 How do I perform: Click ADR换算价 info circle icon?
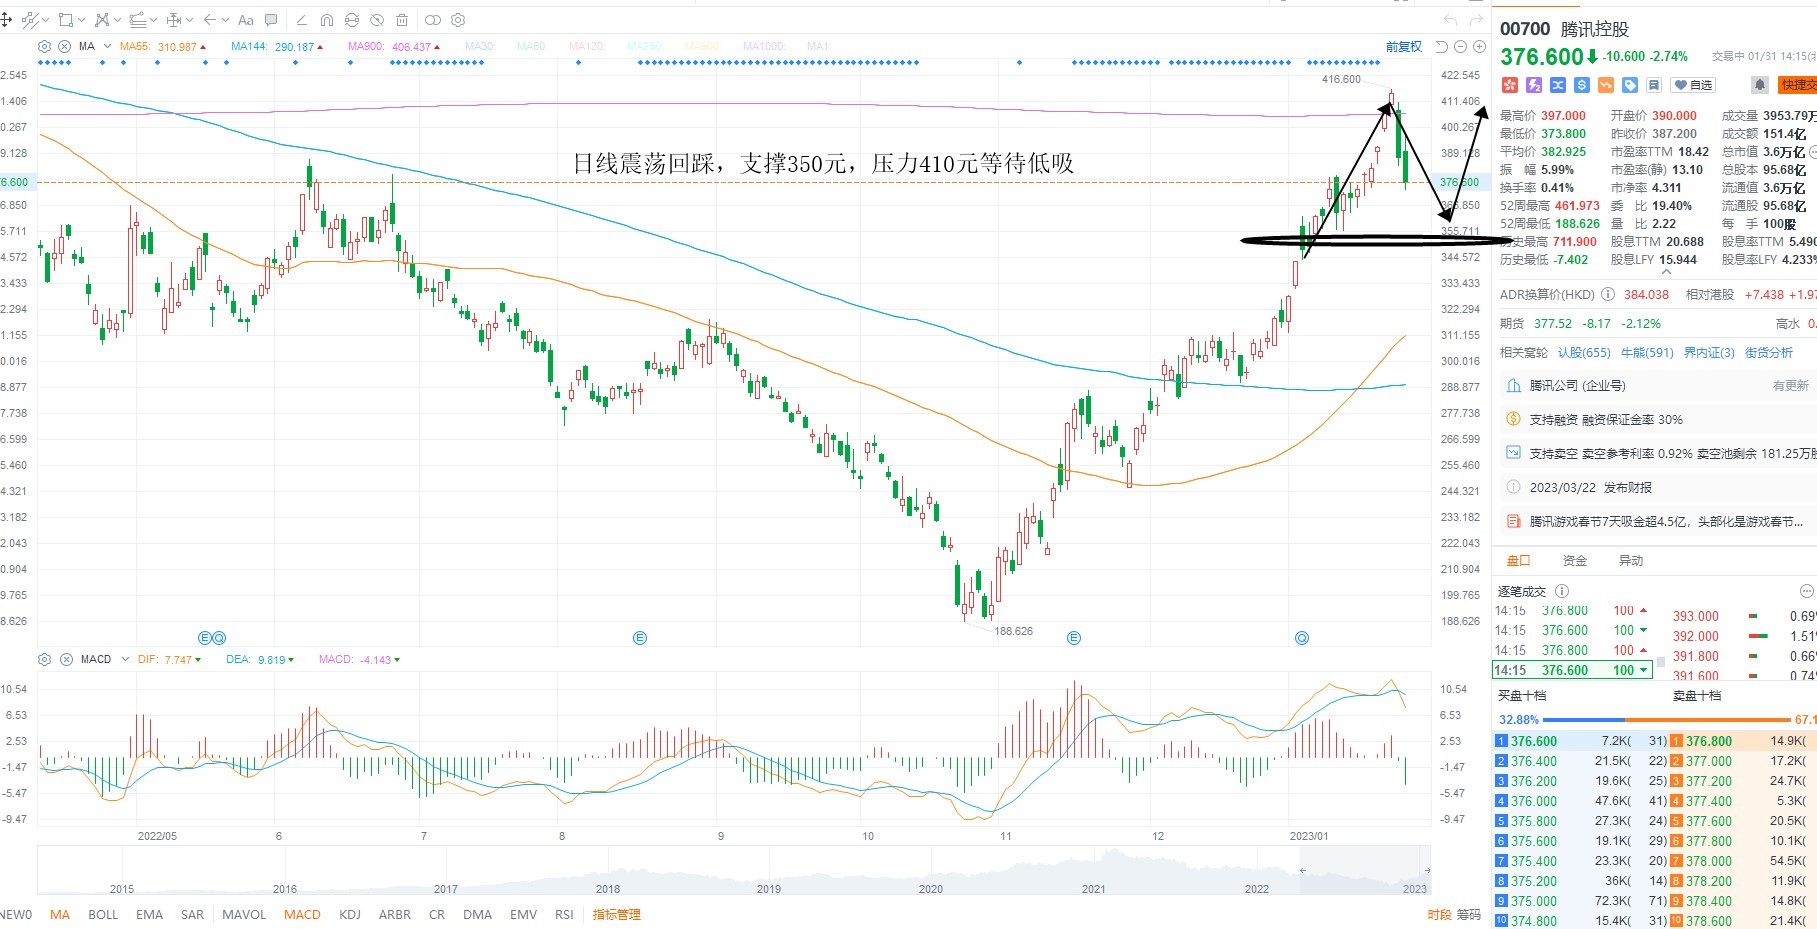tap(1608, 294)
